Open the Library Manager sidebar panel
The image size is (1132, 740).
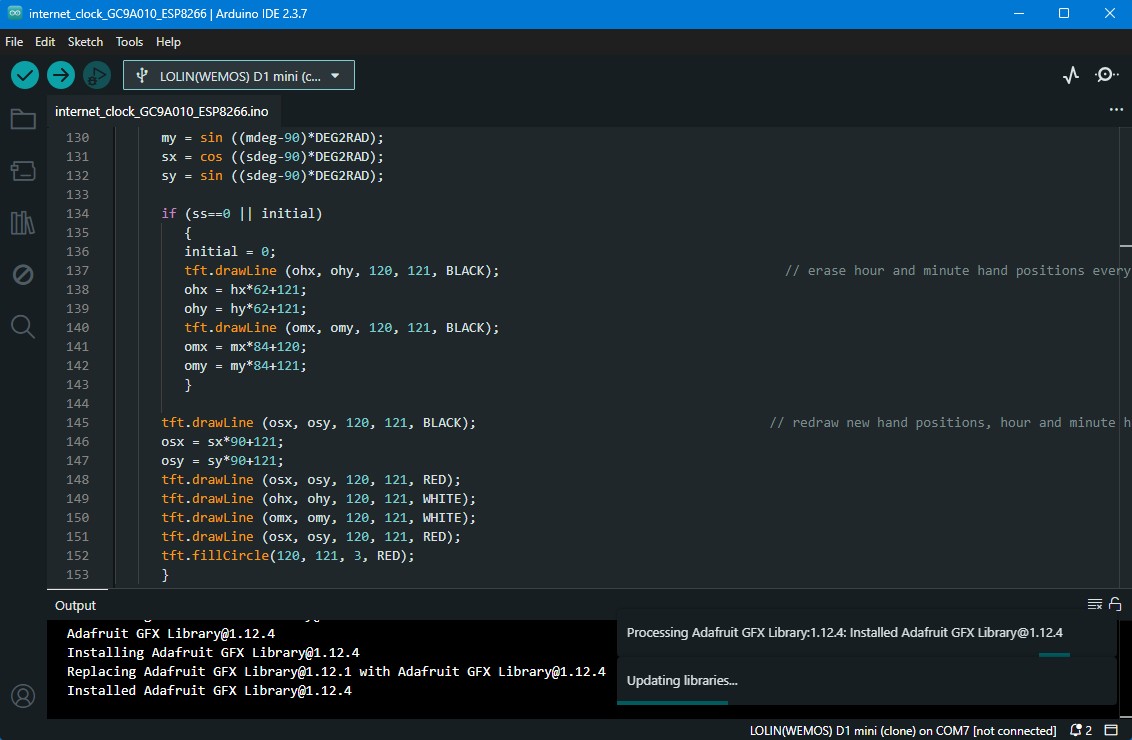[x=23, y=223]
